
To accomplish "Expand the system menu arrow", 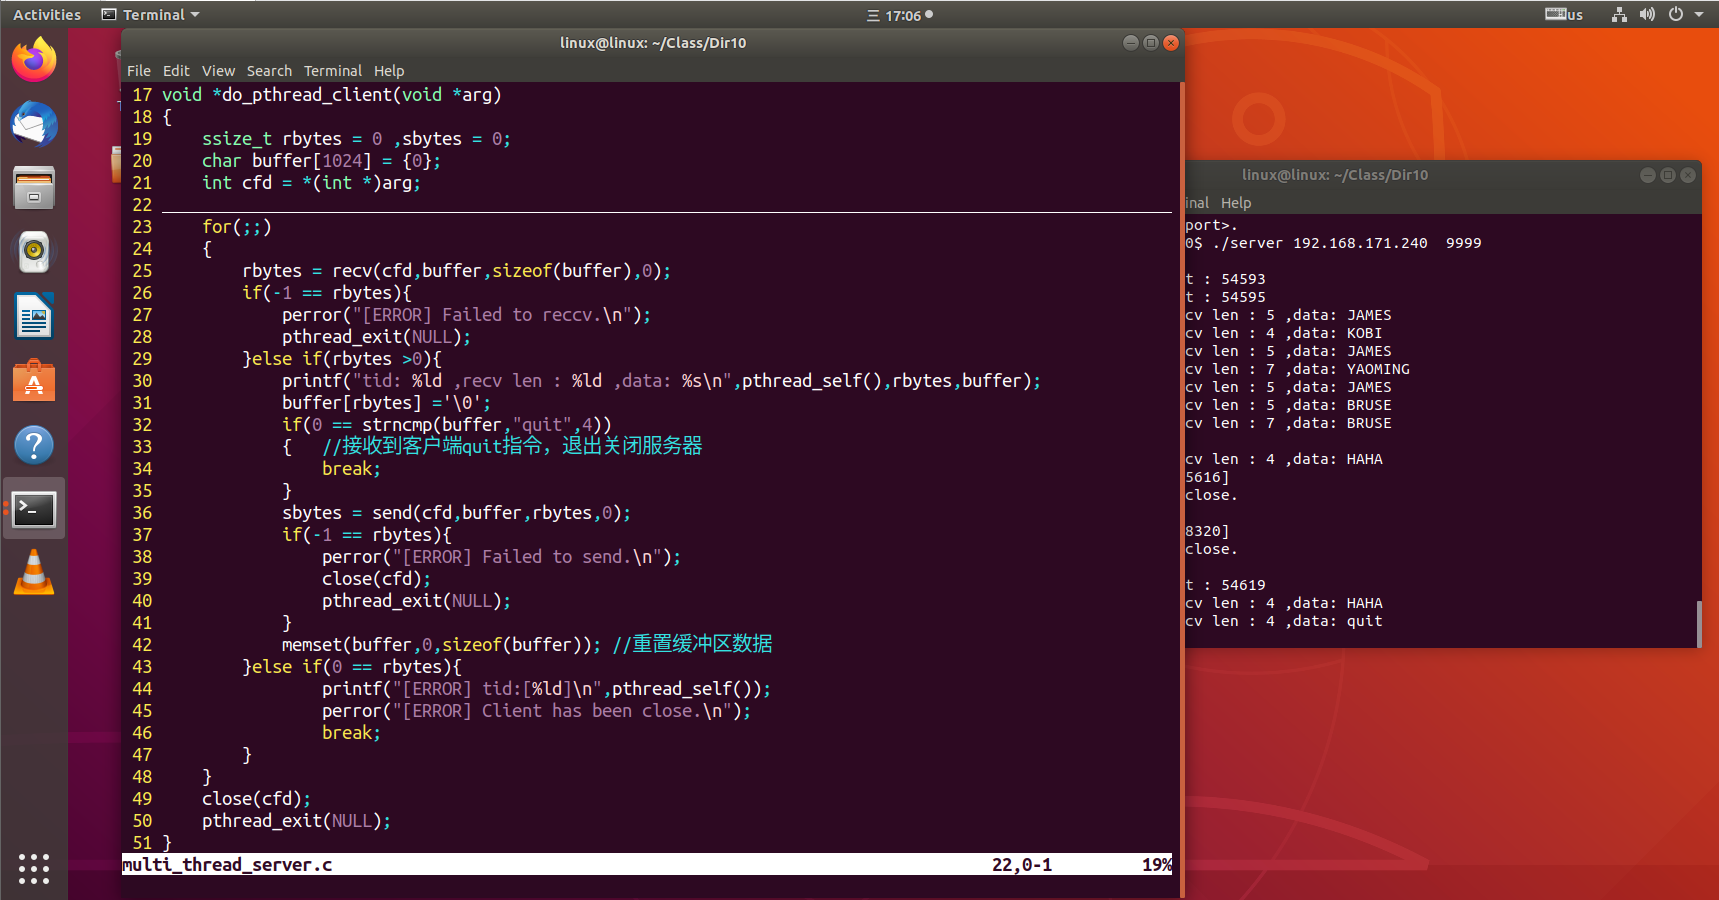I will 1699,14.
